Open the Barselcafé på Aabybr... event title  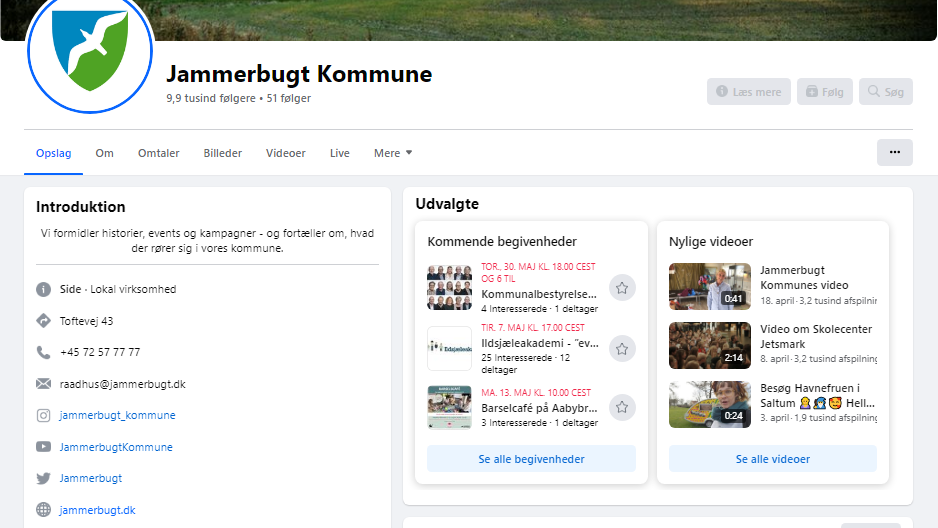click(539, 408)
